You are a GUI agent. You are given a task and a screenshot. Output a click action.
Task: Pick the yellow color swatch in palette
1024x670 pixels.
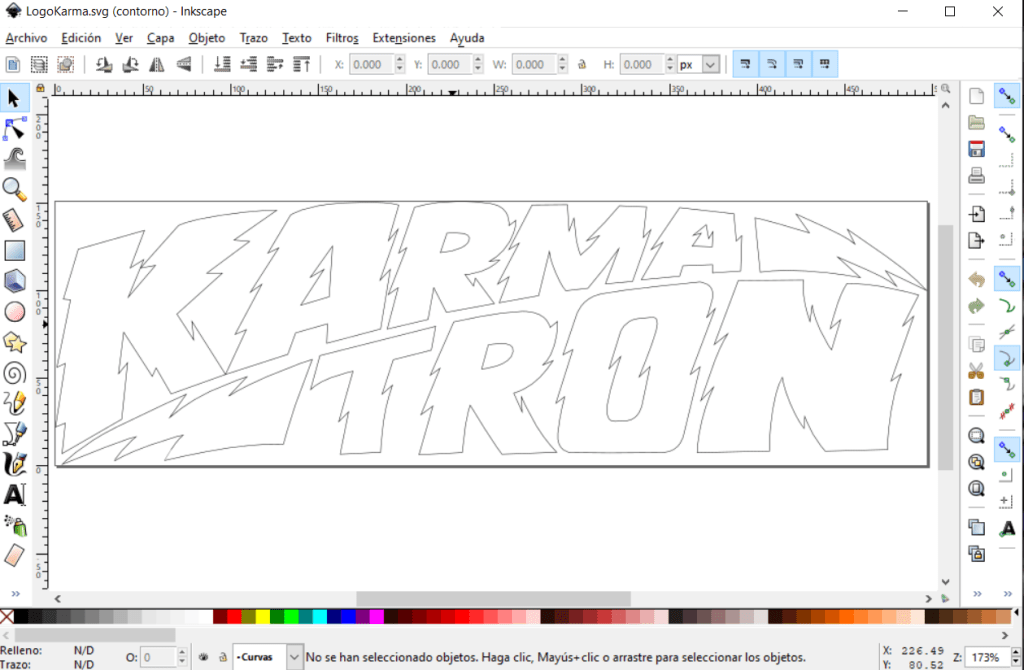(x=263, y=617)
